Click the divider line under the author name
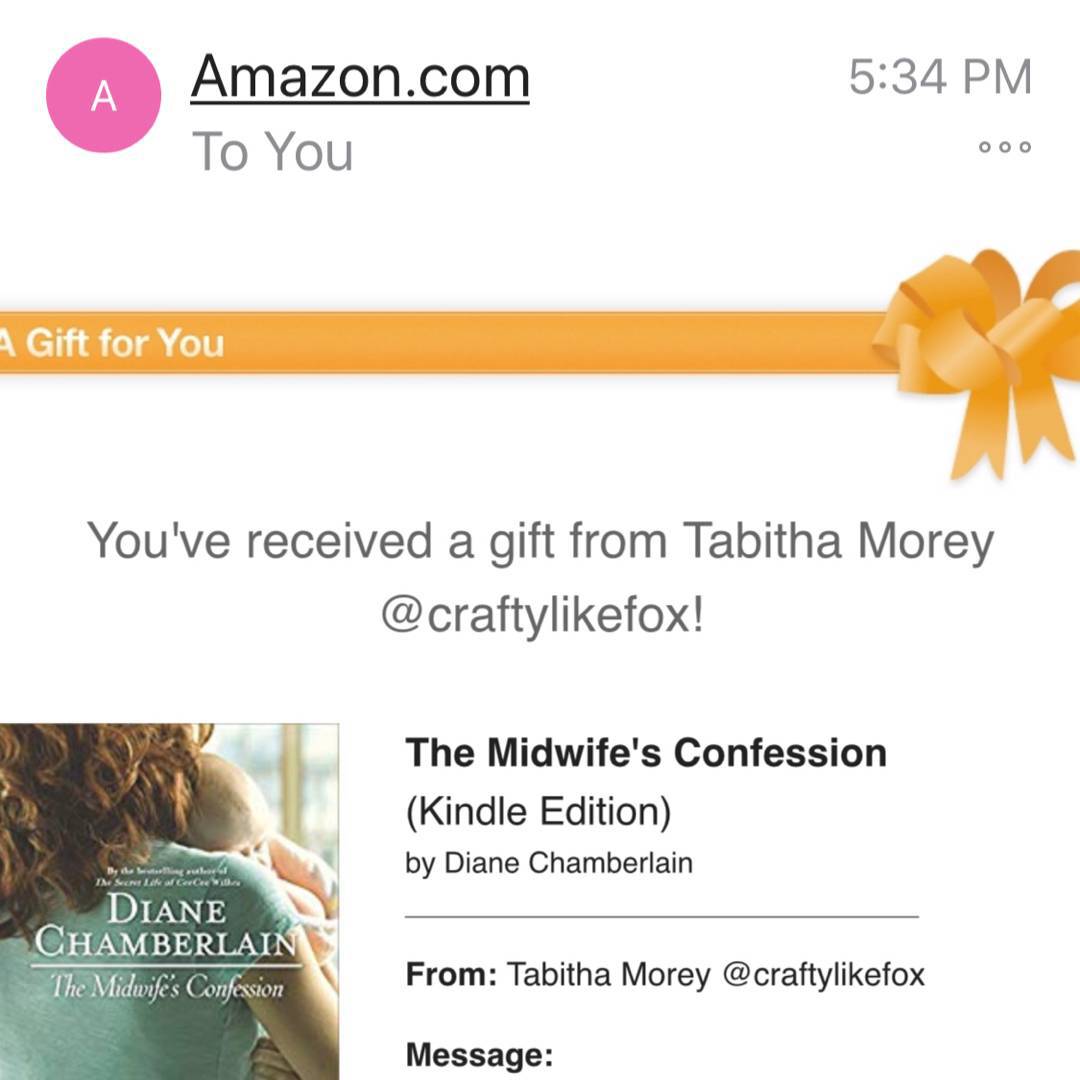 point(661,915)
